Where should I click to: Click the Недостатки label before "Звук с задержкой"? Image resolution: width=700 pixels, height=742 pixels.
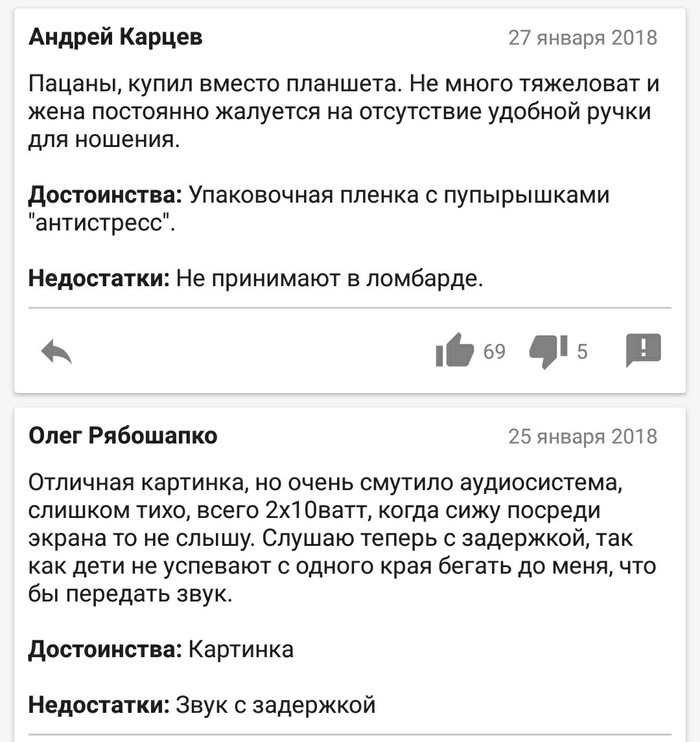pos(99,705)
